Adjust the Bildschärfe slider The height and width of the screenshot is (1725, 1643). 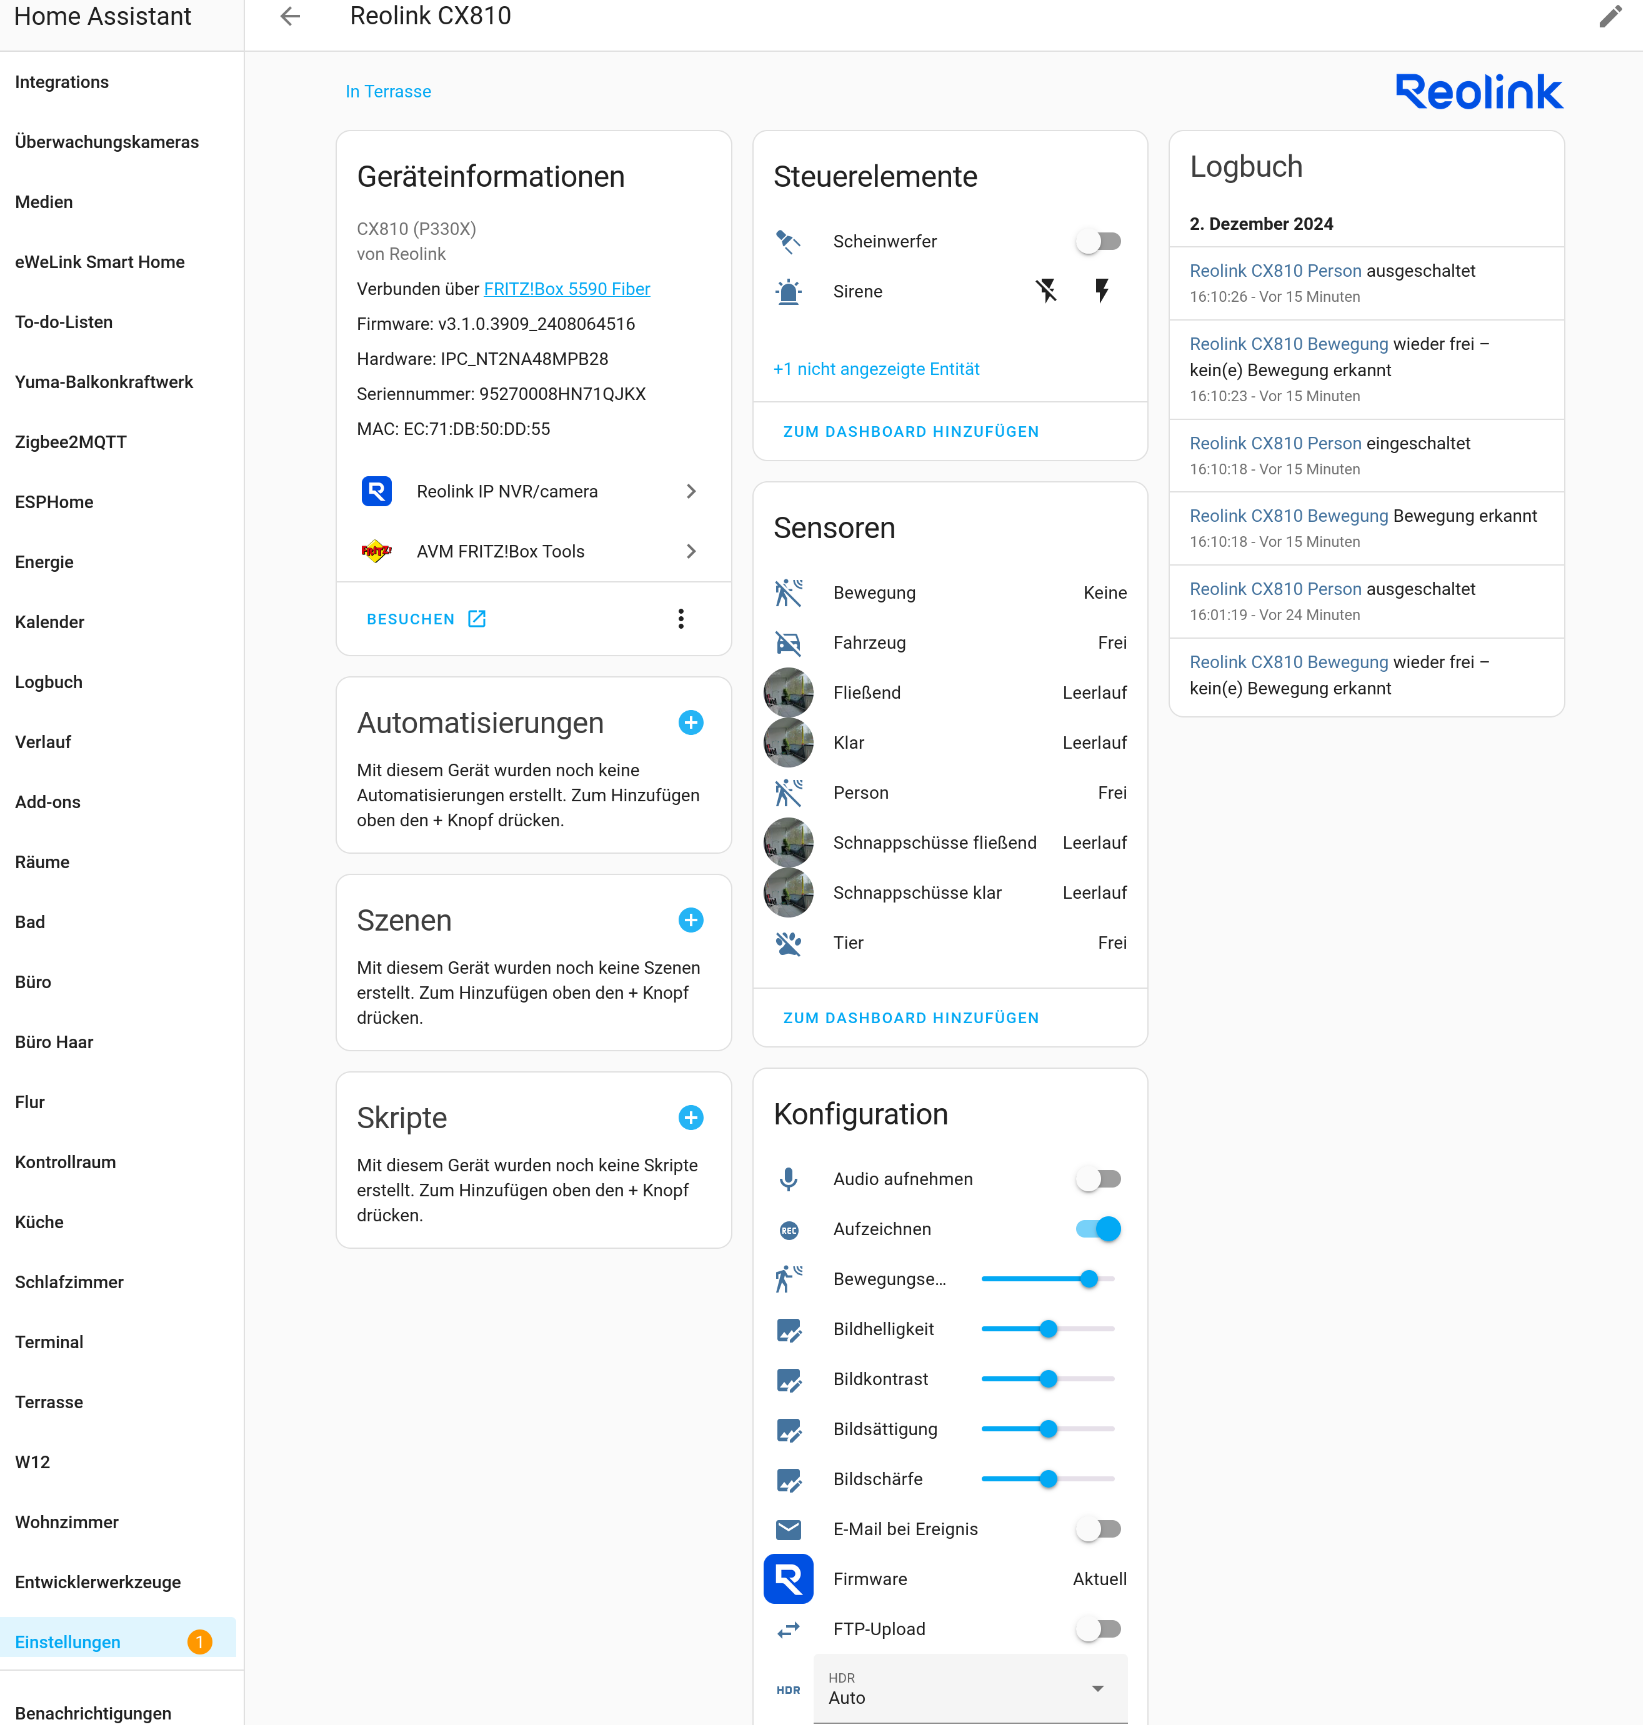click(1048, 1479)
